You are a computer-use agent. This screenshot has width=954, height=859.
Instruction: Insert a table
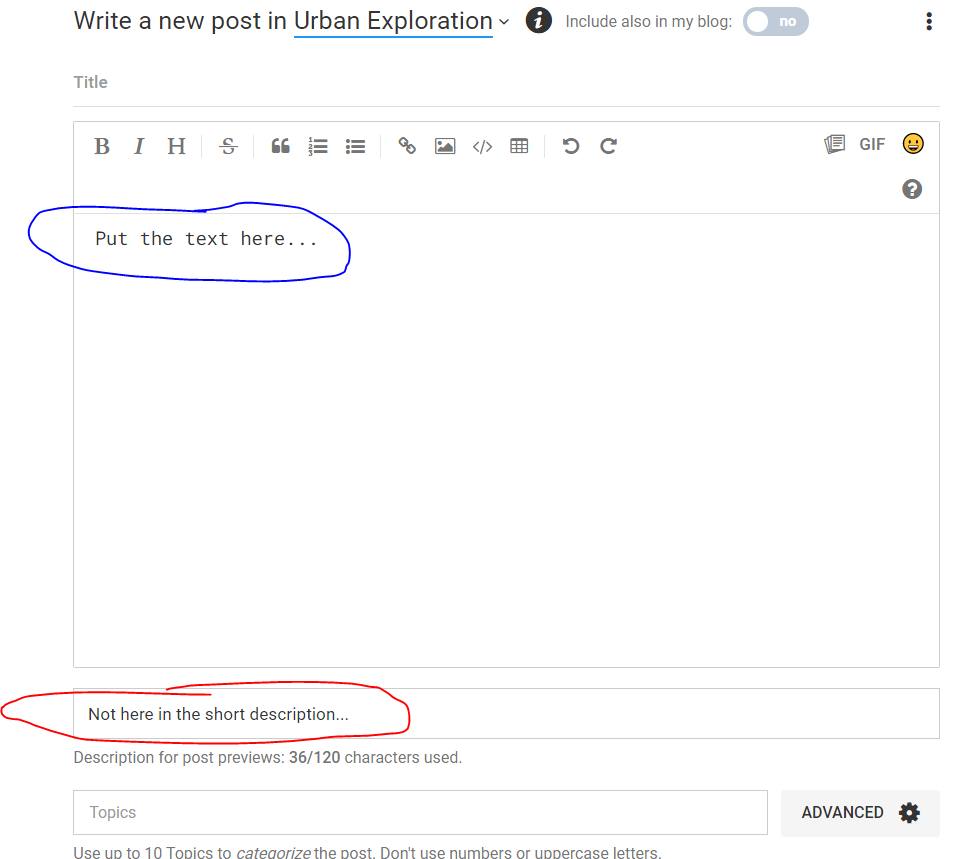point(519,146)
